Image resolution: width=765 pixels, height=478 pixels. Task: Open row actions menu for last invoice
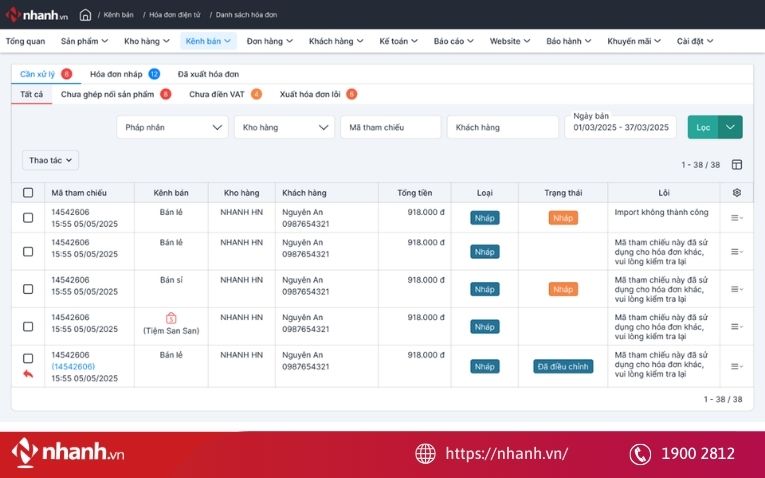point(737,367)
